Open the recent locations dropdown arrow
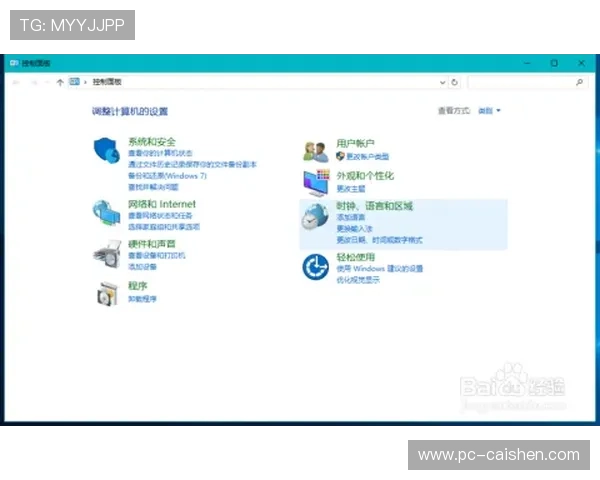 (47, 82)
